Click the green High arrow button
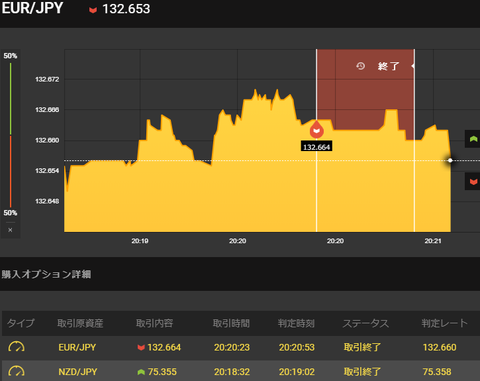The image size is (480, 381). pyautogui.click(x=473, y=139)
